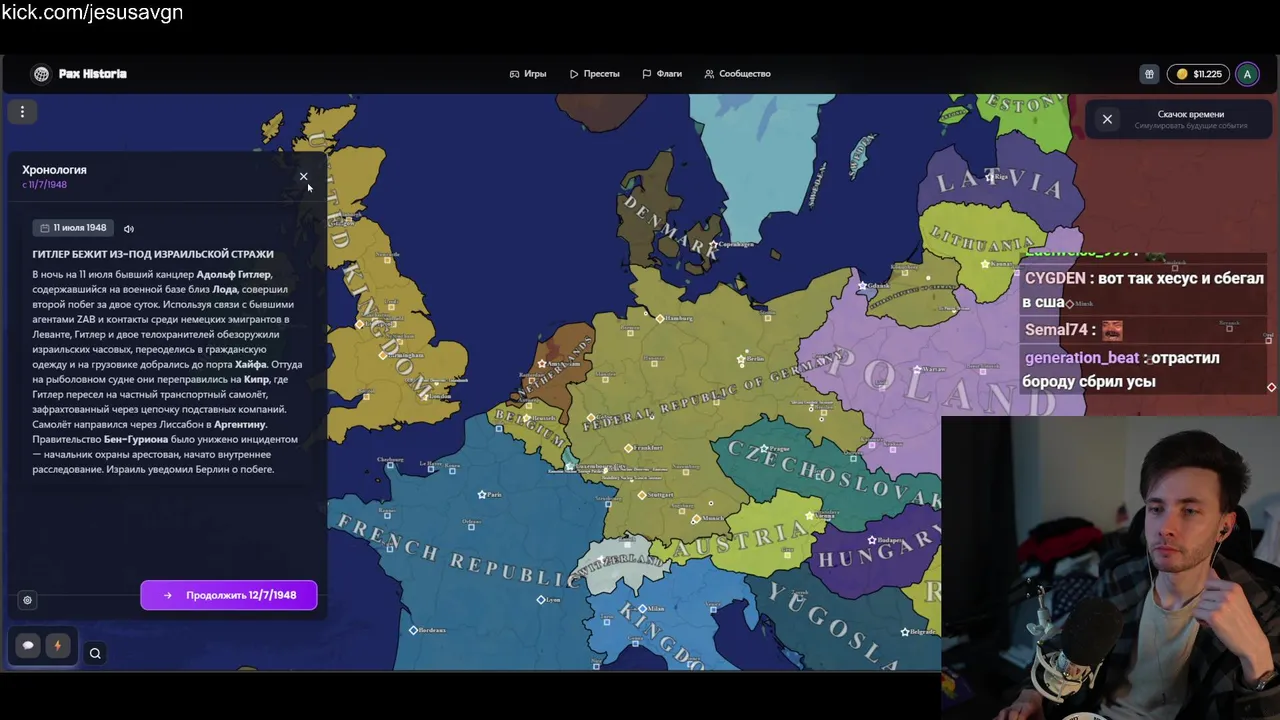
Task: Open the user avatar 'A' profile
Action: coord(1246,74)
